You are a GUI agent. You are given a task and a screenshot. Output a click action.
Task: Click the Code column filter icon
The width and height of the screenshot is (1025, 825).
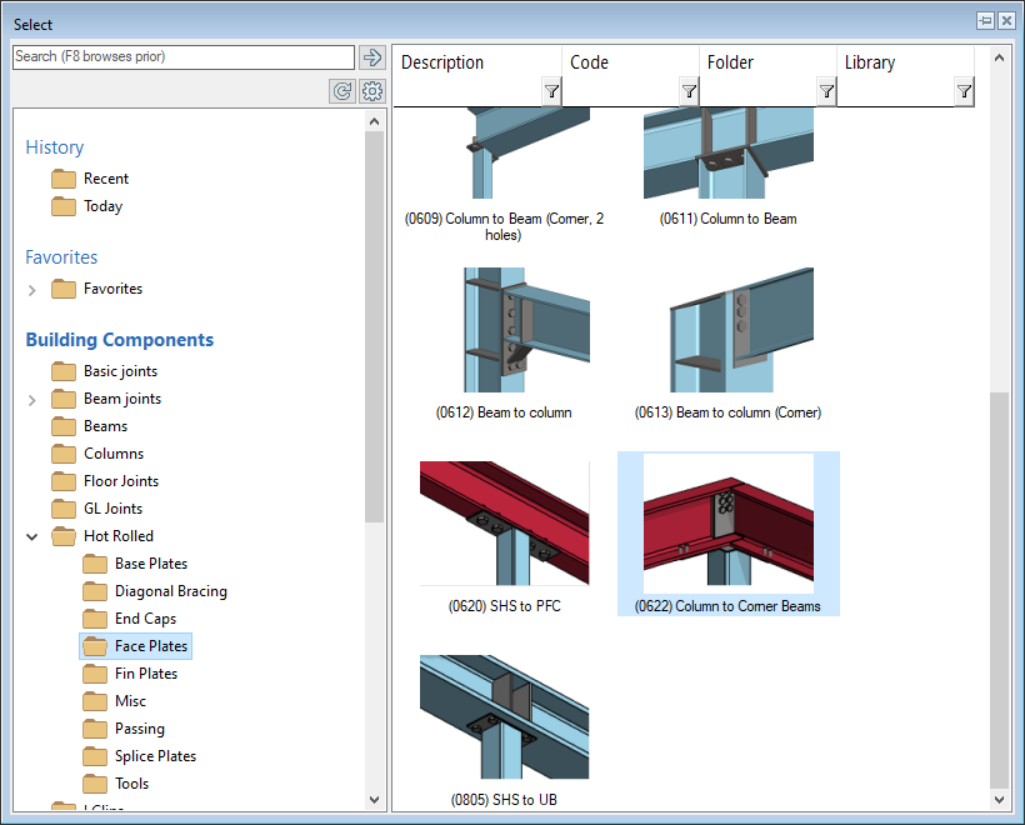pyautogui.click(x=689, y=92)
